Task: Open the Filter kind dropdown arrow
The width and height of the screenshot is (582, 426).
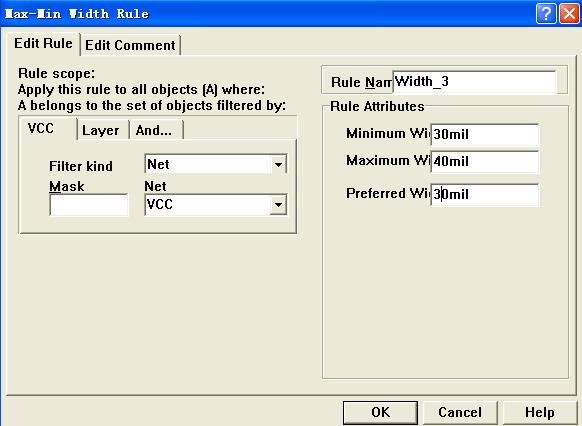Action: (x=278, y=164)
